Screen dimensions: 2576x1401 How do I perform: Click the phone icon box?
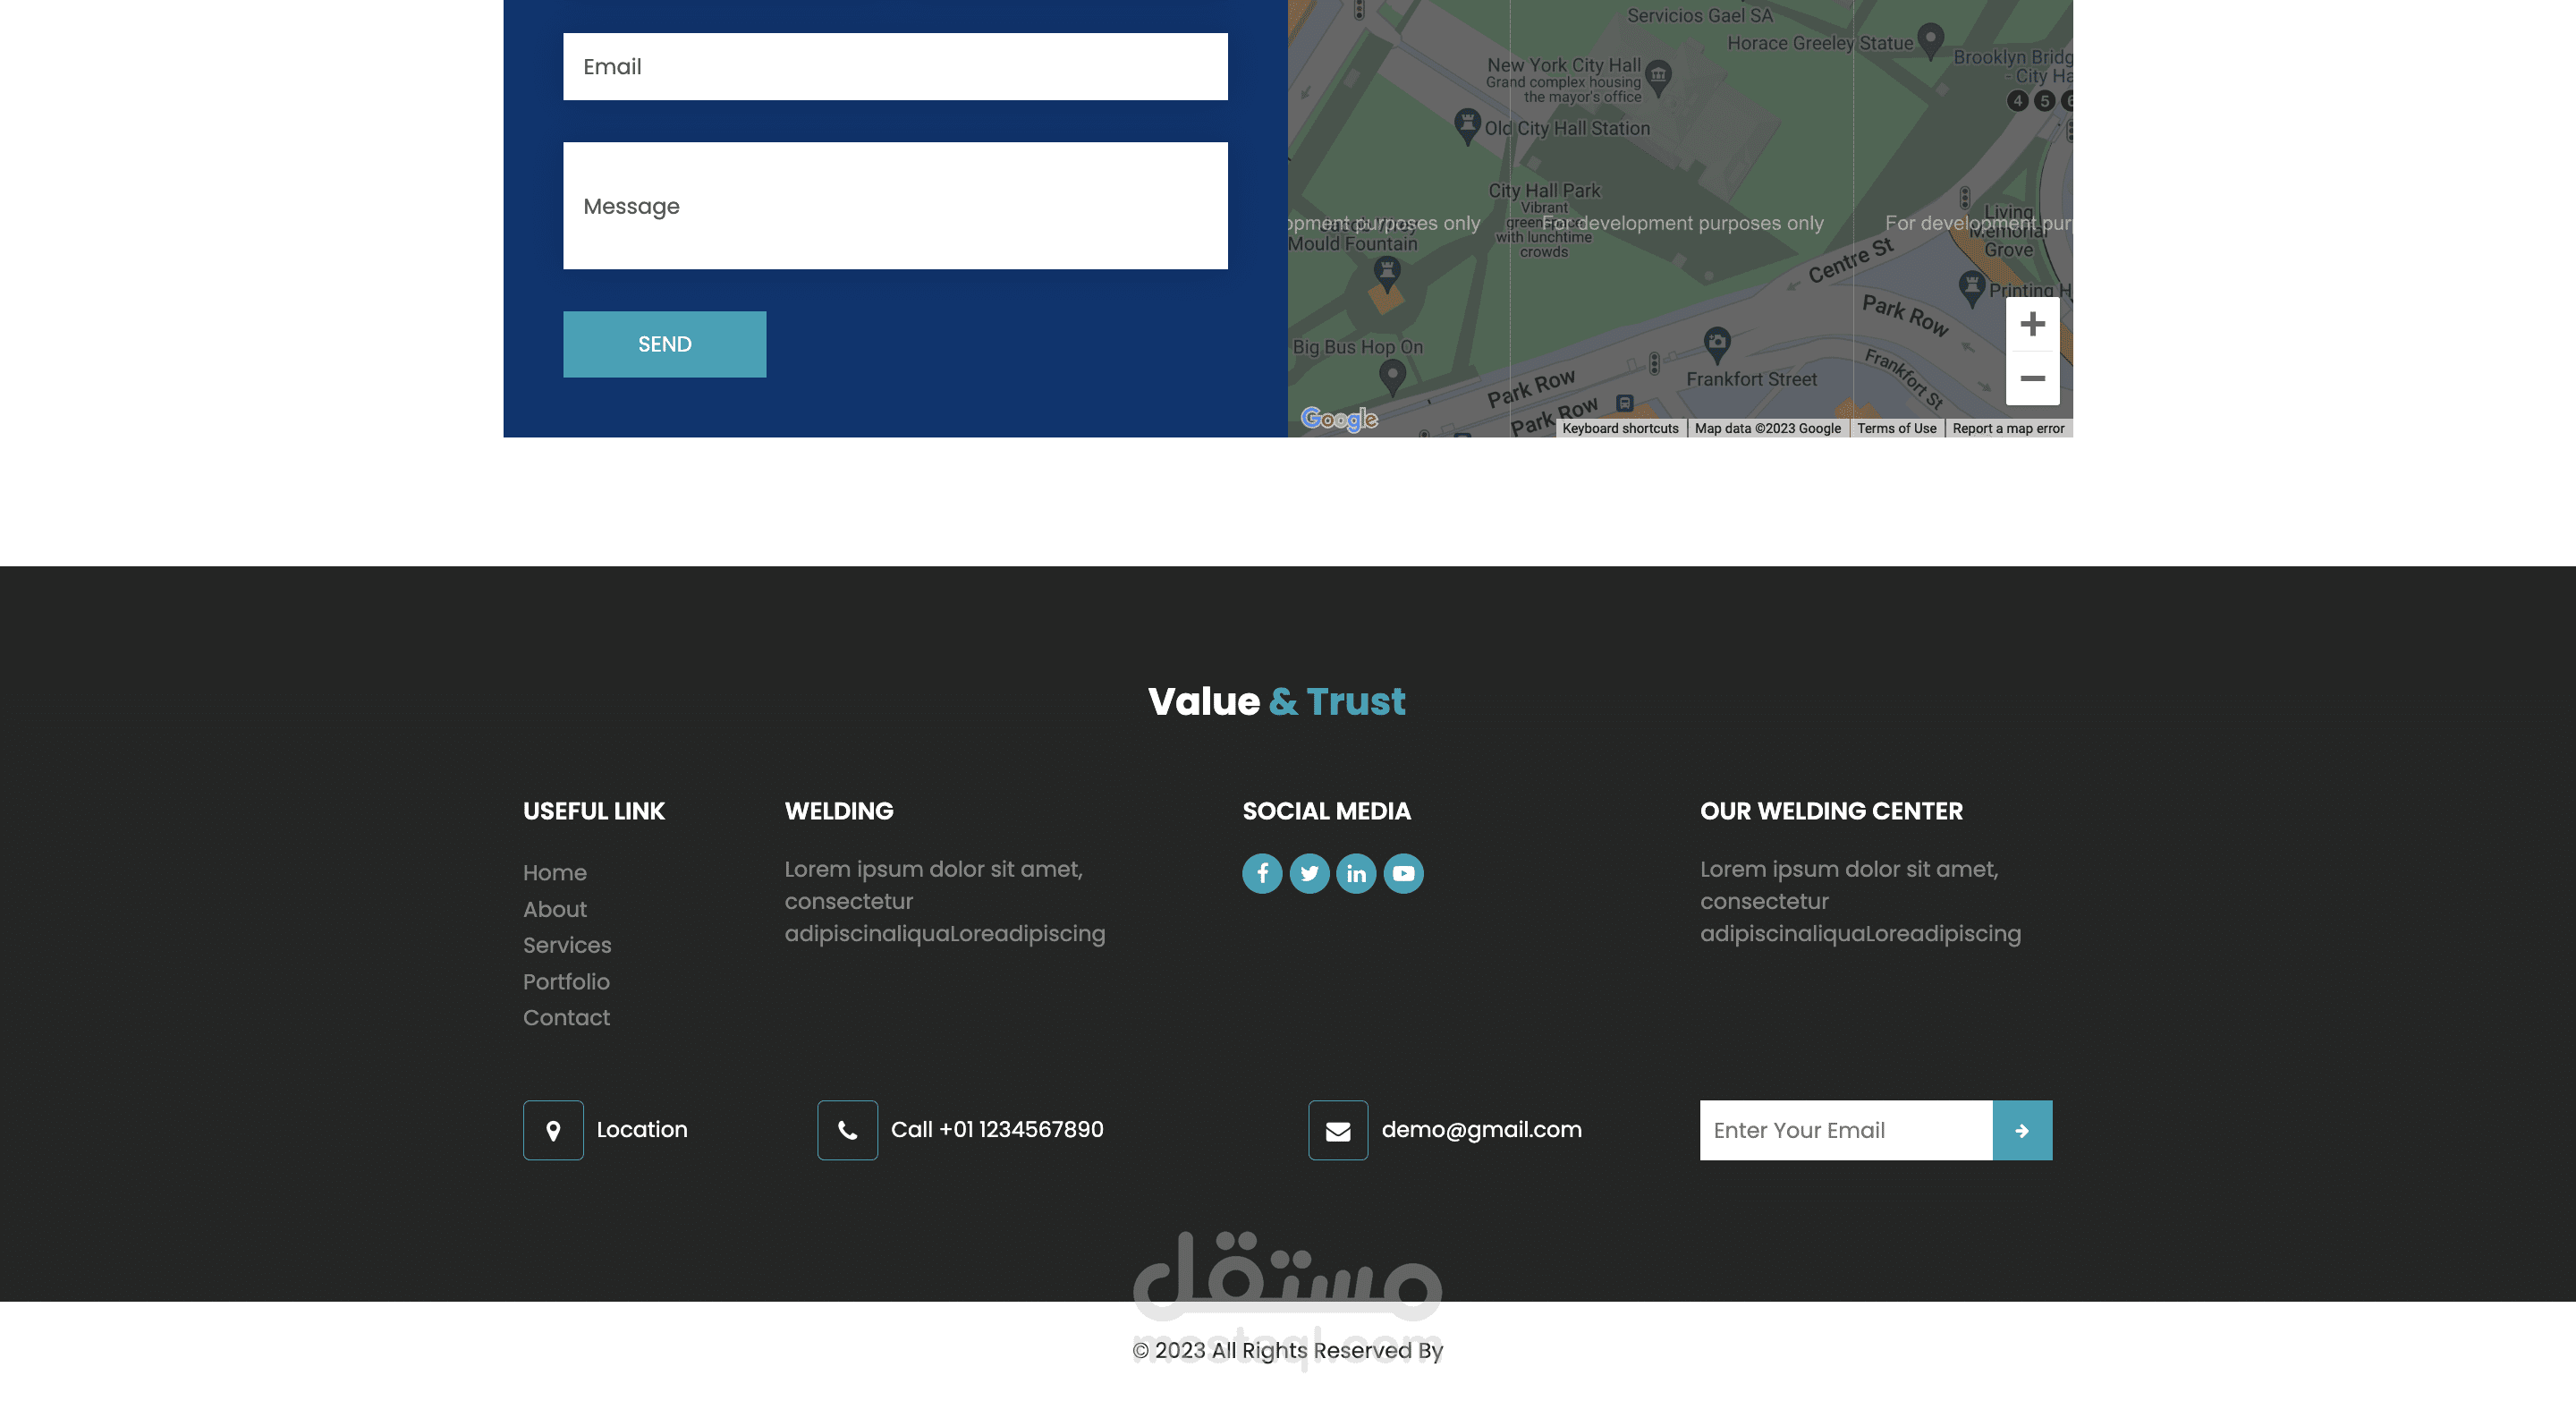[847, 1130]
